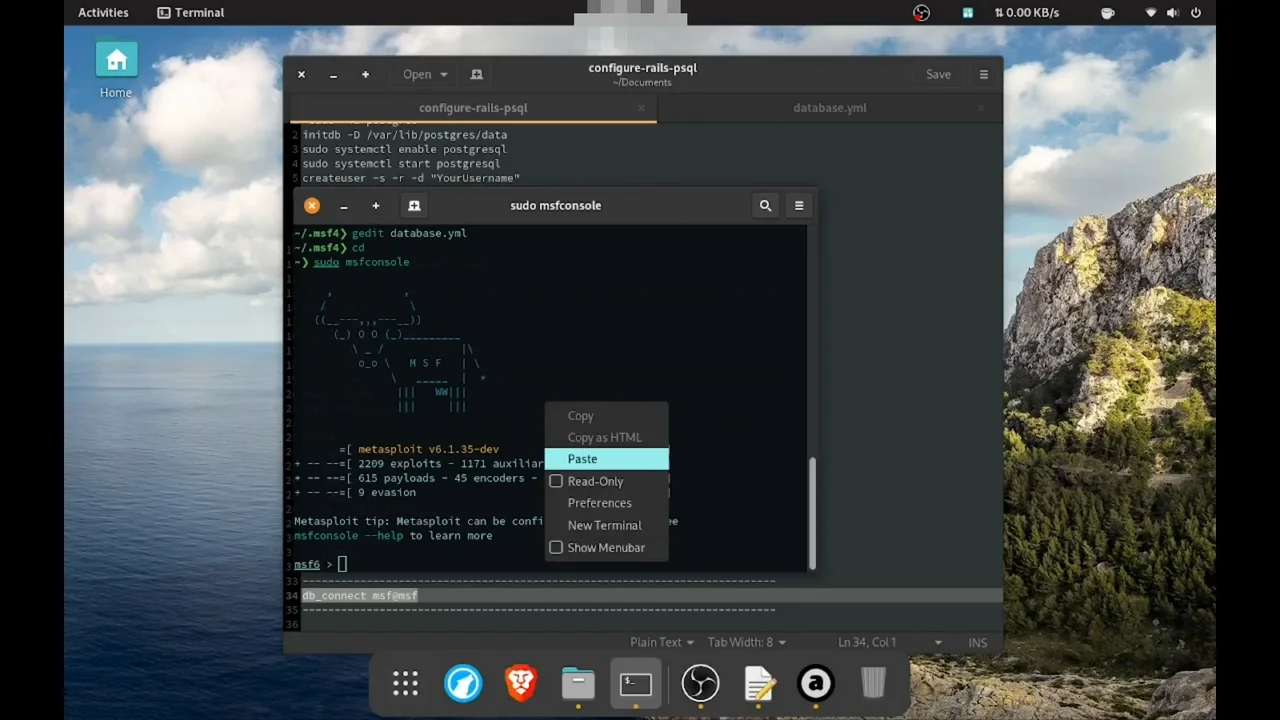Open gedit hamburger menu icon
The width and height of the screenshot is (1280, 720).
(983, 74)
